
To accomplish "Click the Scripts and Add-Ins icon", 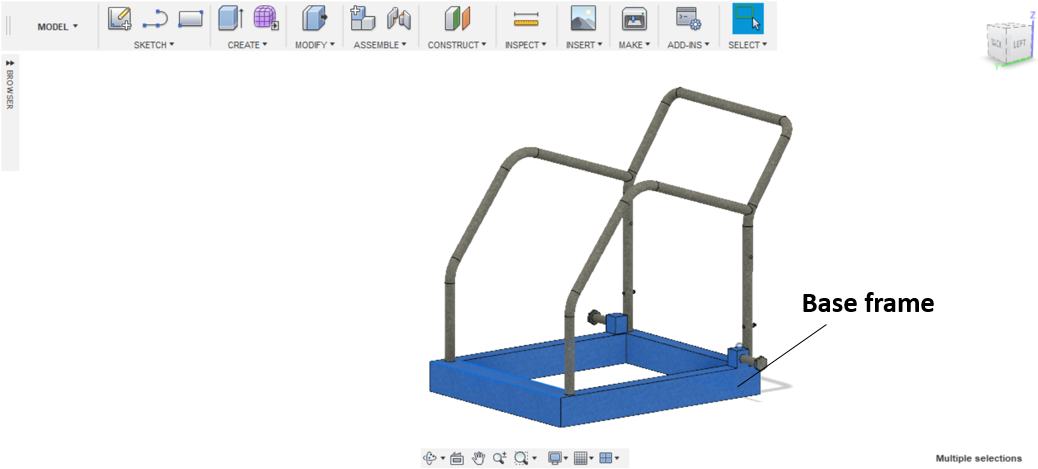I will pos(688,19).
